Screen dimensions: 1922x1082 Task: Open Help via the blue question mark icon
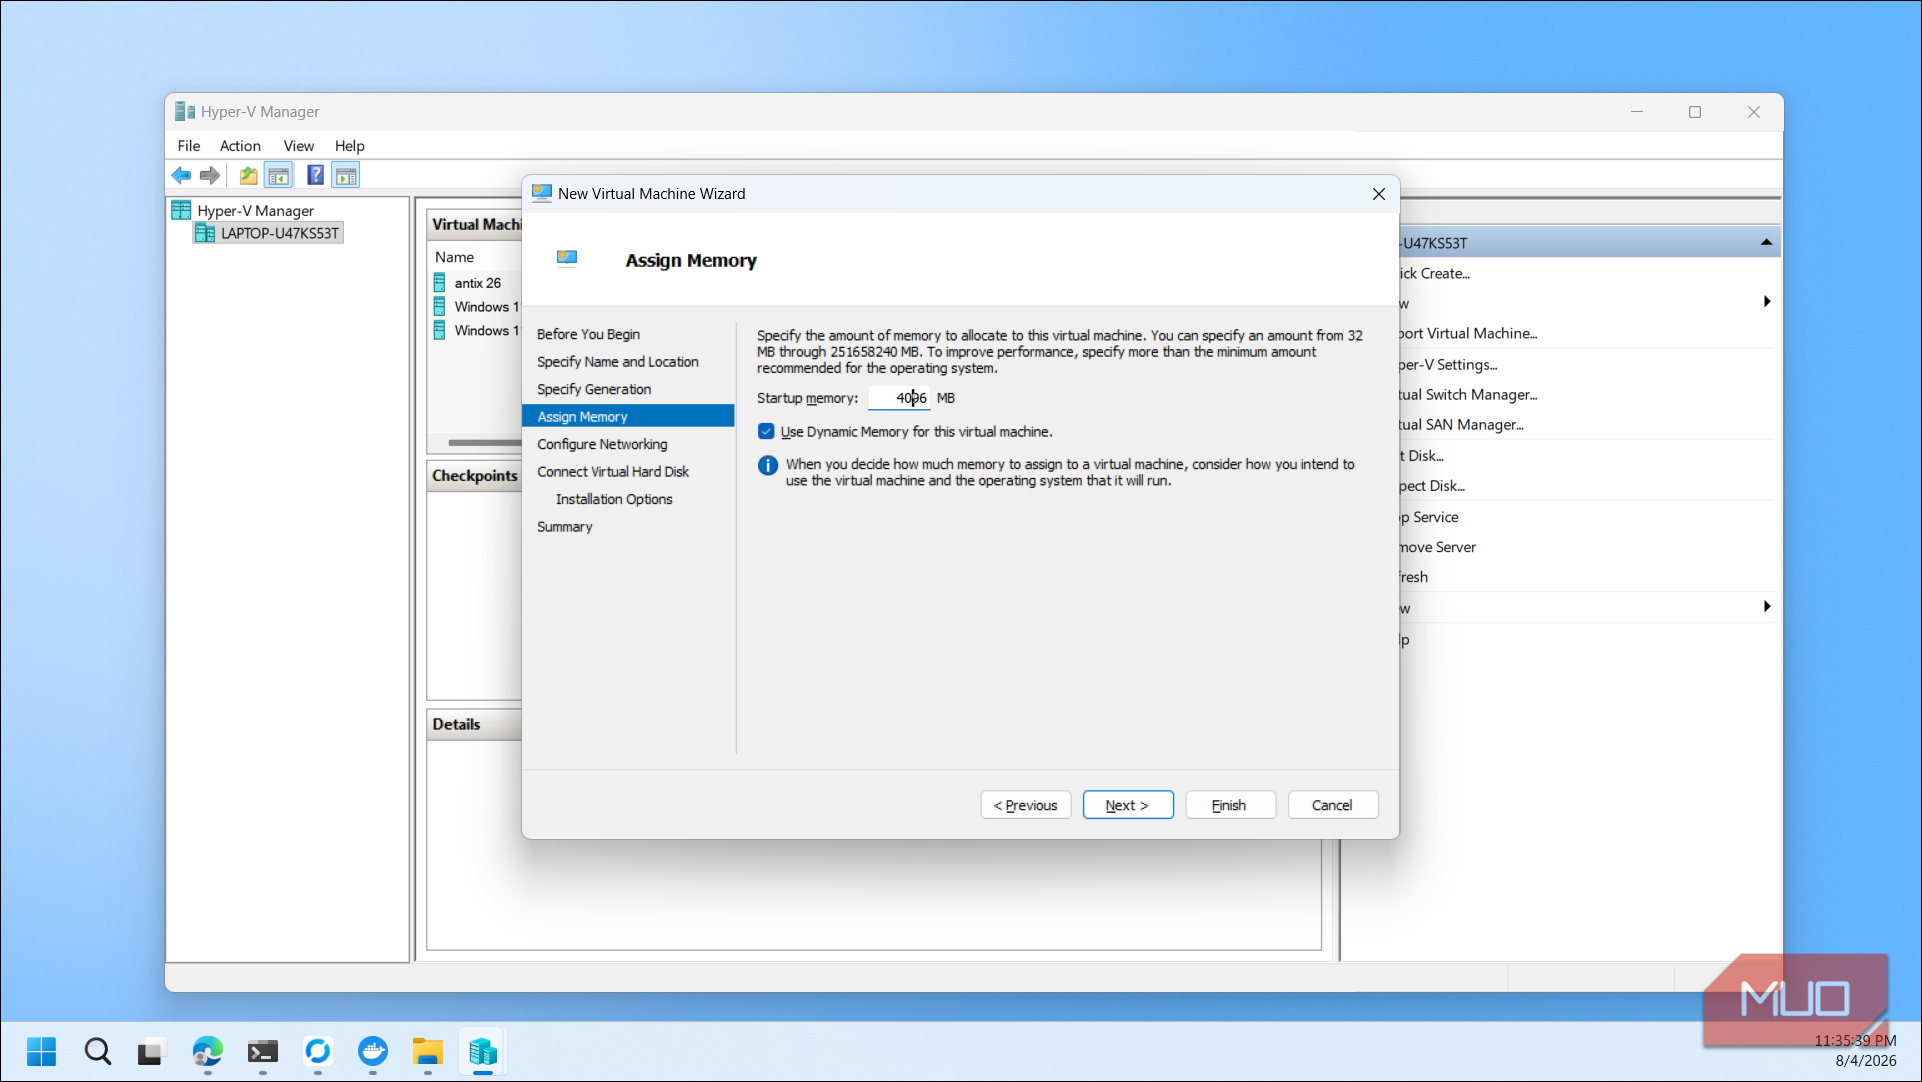(x=315, y=176)
